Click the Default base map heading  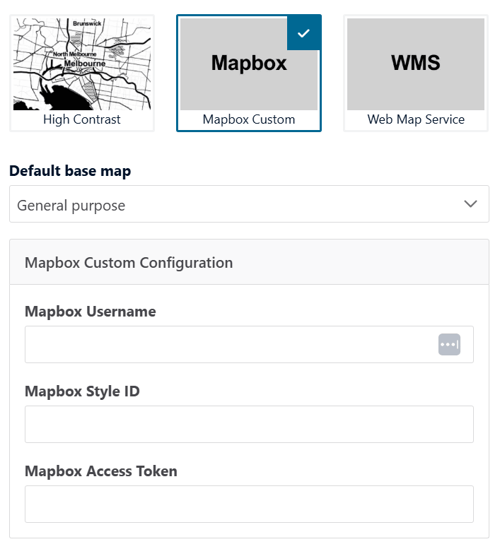coord(70,171)
